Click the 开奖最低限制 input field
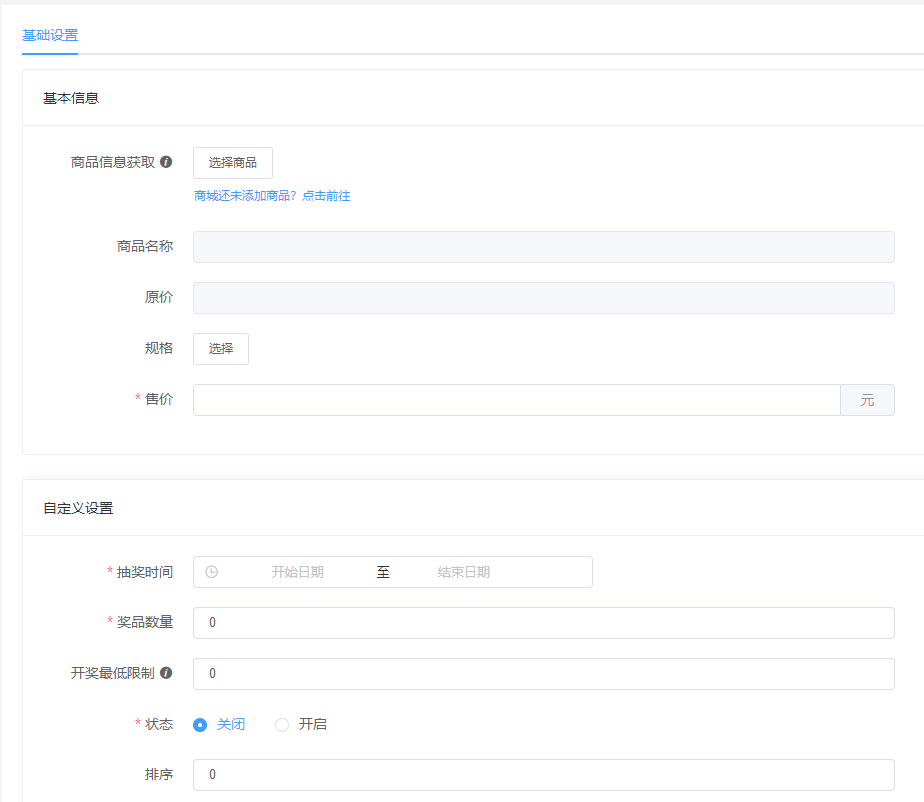 tap(543, 674)
